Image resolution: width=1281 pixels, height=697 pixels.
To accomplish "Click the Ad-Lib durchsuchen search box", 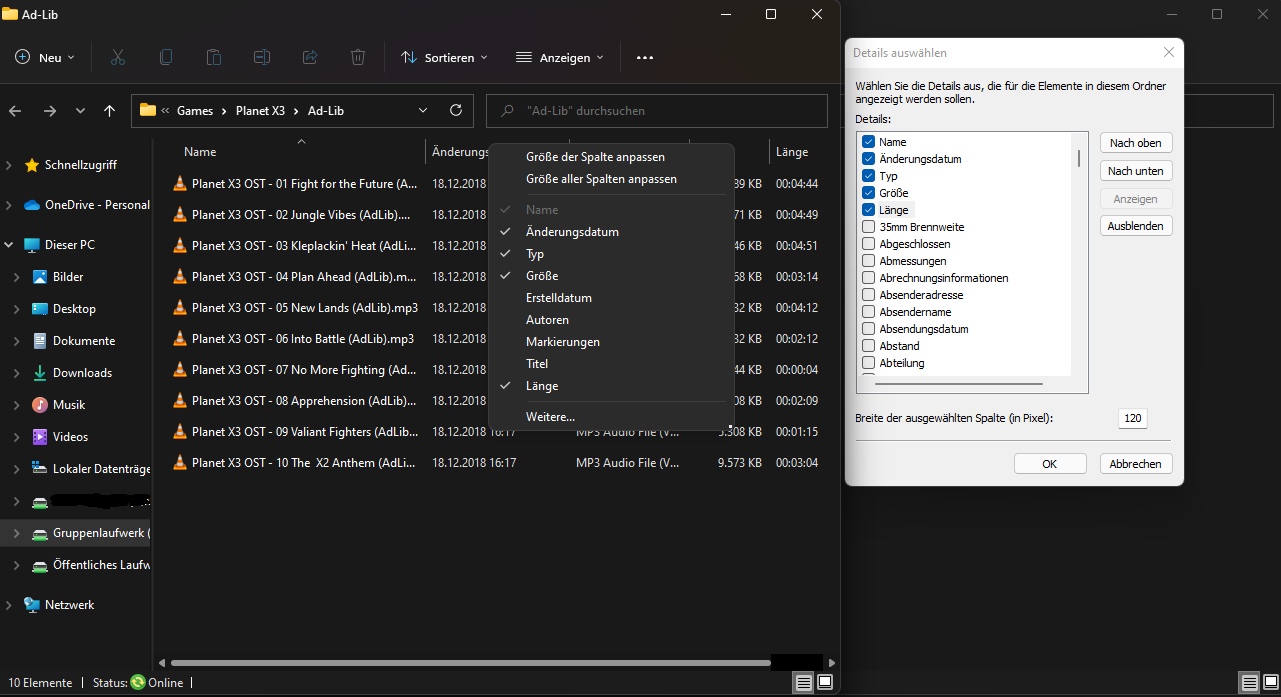I will coord(657,111).
